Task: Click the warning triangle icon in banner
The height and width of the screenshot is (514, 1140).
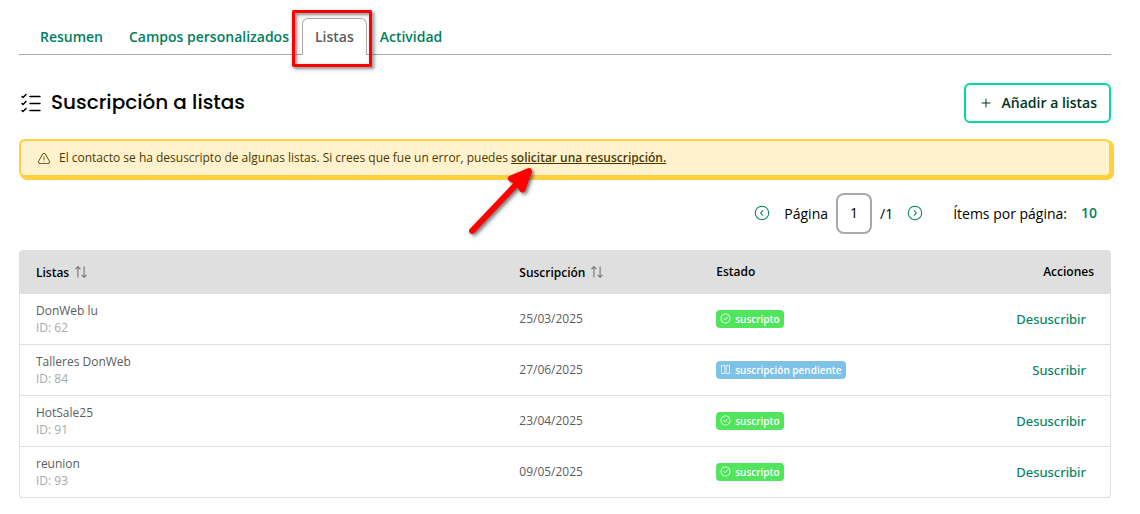Action: 44,159
